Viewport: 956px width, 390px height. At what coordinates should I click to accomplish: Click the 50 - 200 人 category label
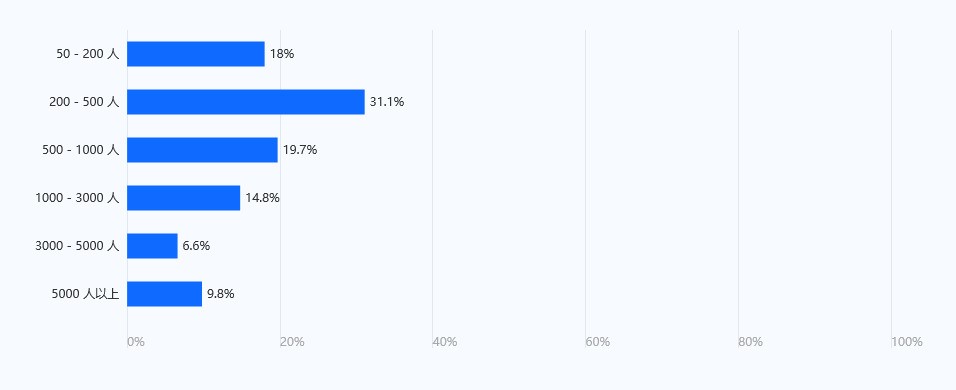(88, 54)
